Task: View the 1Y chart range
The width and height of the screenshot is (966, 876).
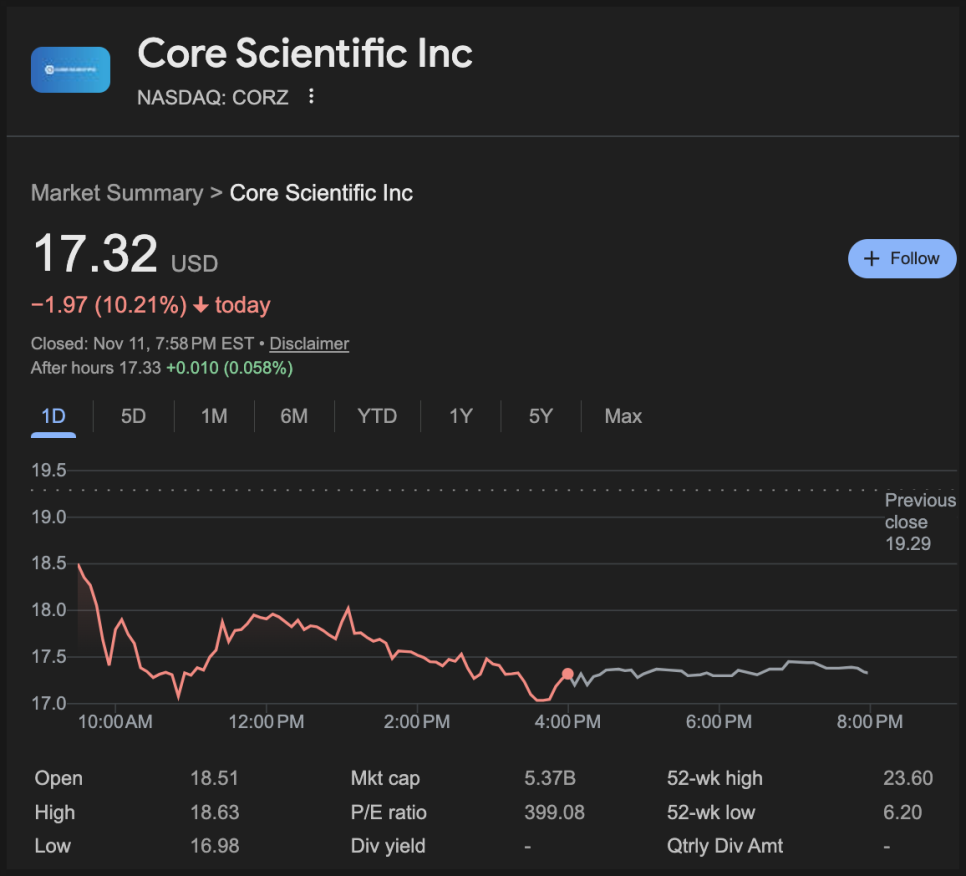Action: (x=460, y=416)
